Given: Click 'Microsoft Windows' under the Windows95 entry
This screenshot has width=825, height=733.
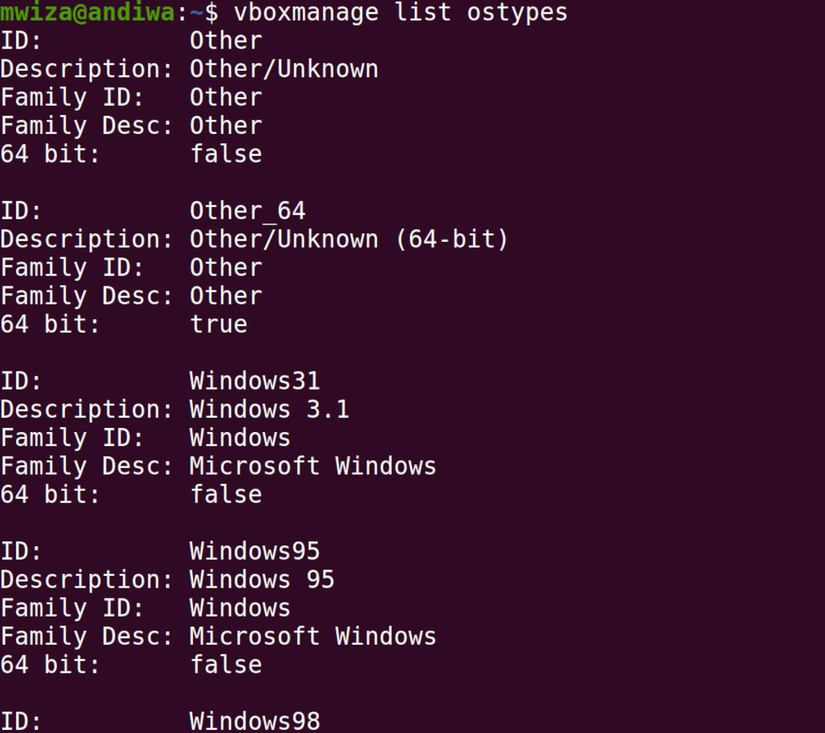Looking at the screenshot, I should click(313, 636).
